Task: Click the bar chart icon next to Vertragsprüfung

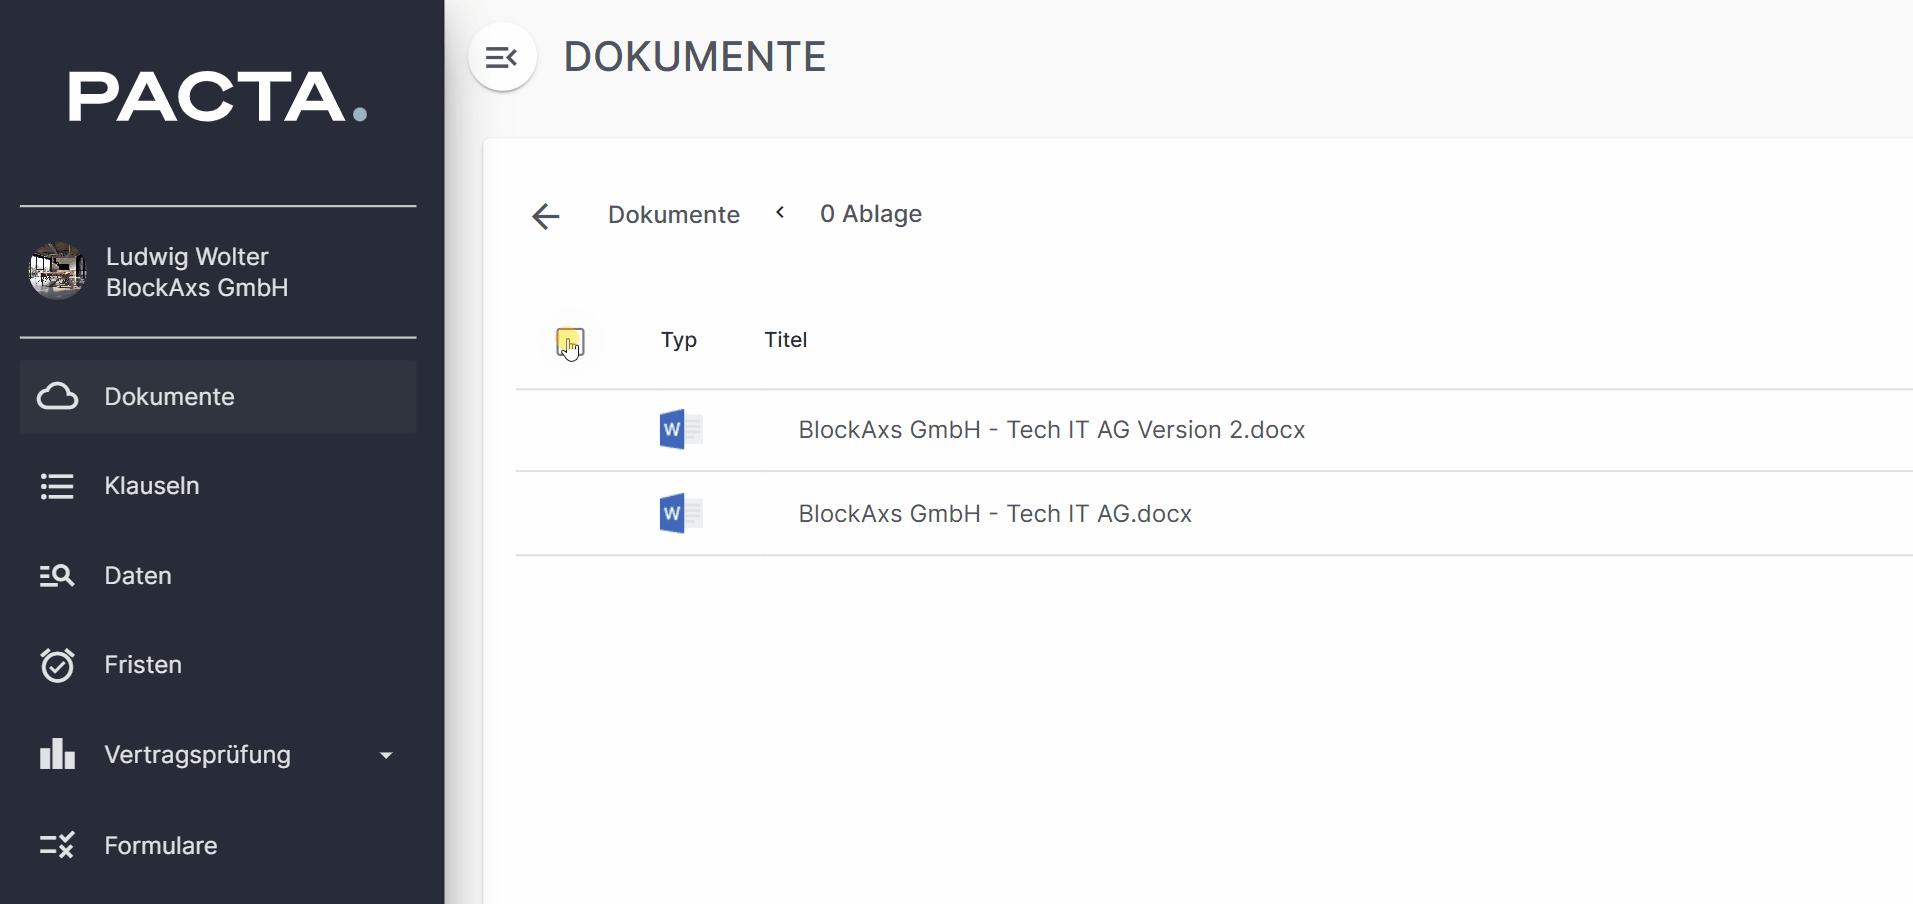Action: [x=57, y=754]
